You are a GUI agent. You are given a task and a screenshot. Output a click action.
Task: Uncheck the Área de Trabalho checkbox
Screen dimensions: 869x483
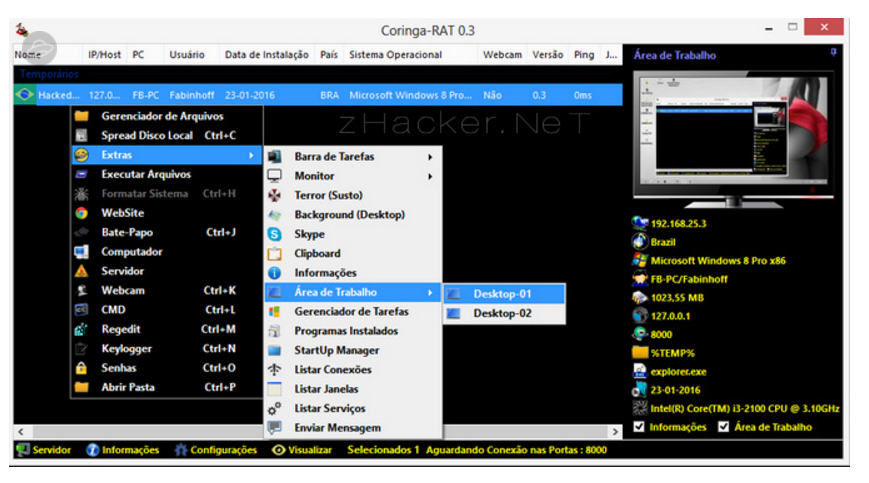[723, 427]
